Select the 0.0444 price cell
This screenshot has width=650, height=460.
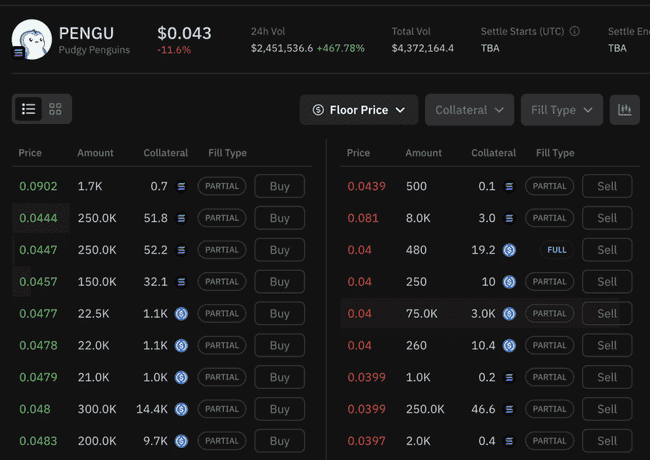coord(38,218)
